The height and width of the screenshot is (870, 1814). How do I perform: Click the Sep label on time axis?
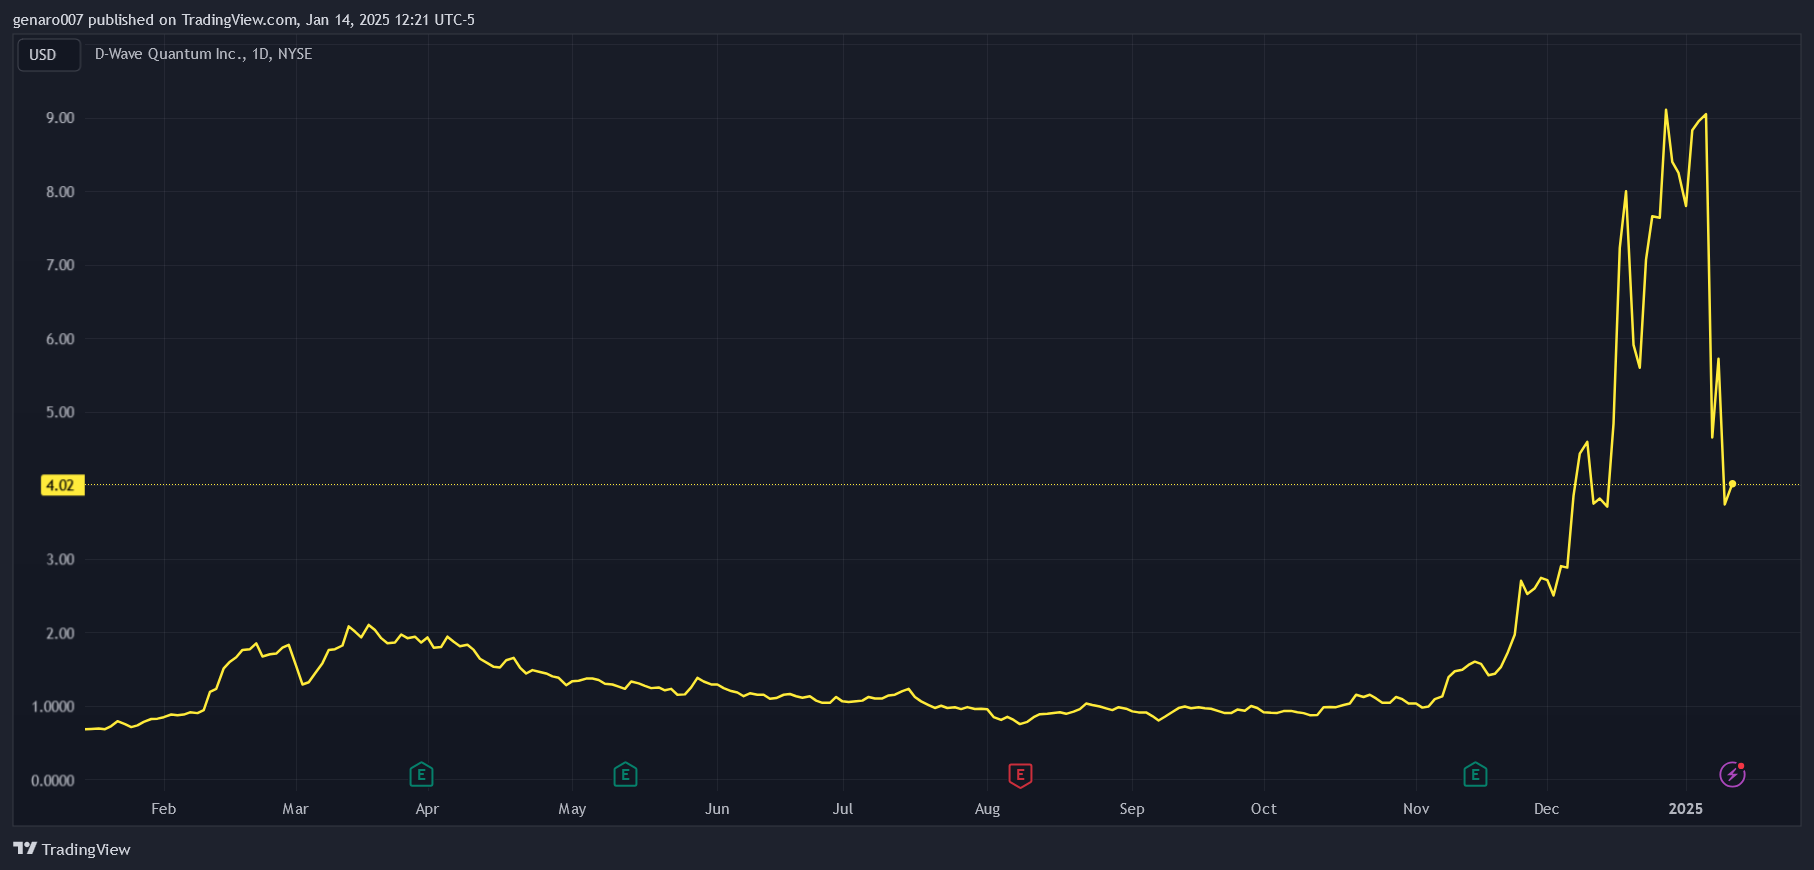(1131, 809)
